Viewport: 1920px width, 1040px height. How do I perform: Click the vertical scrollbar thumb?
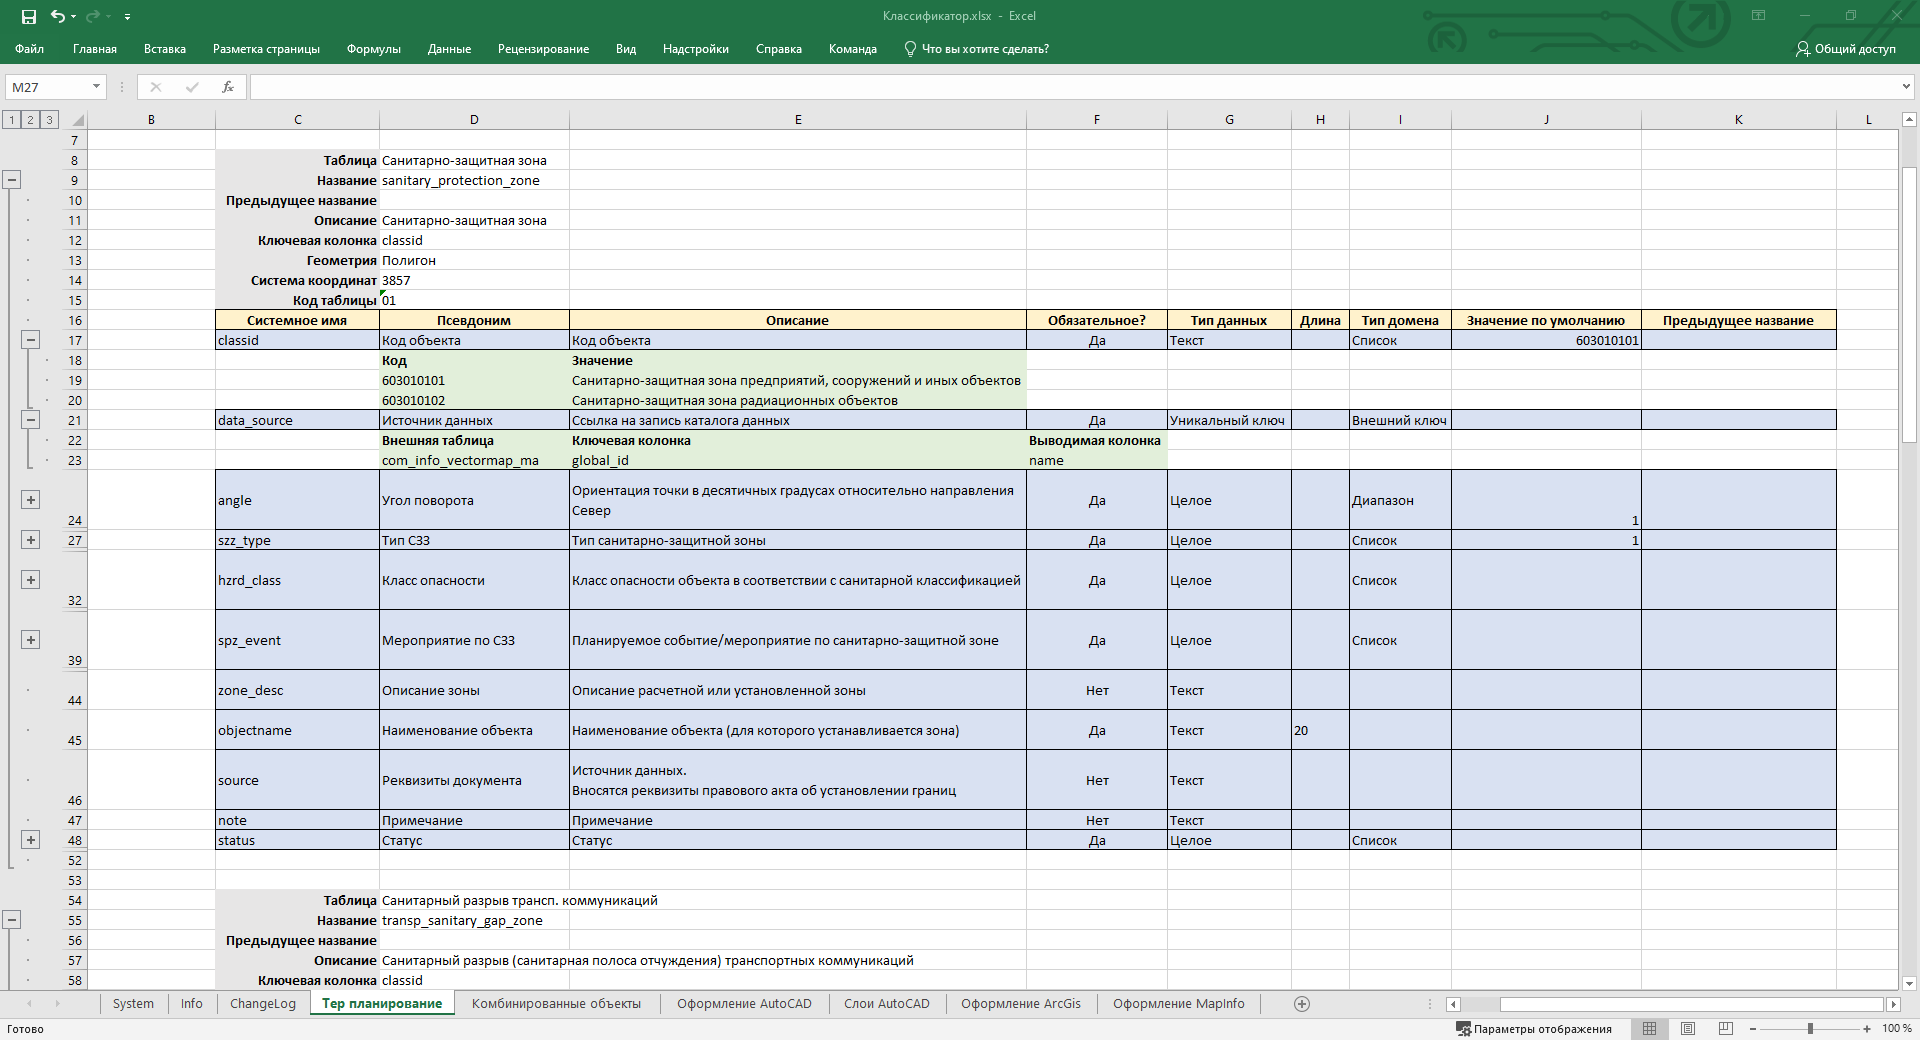click(1909, 305)
